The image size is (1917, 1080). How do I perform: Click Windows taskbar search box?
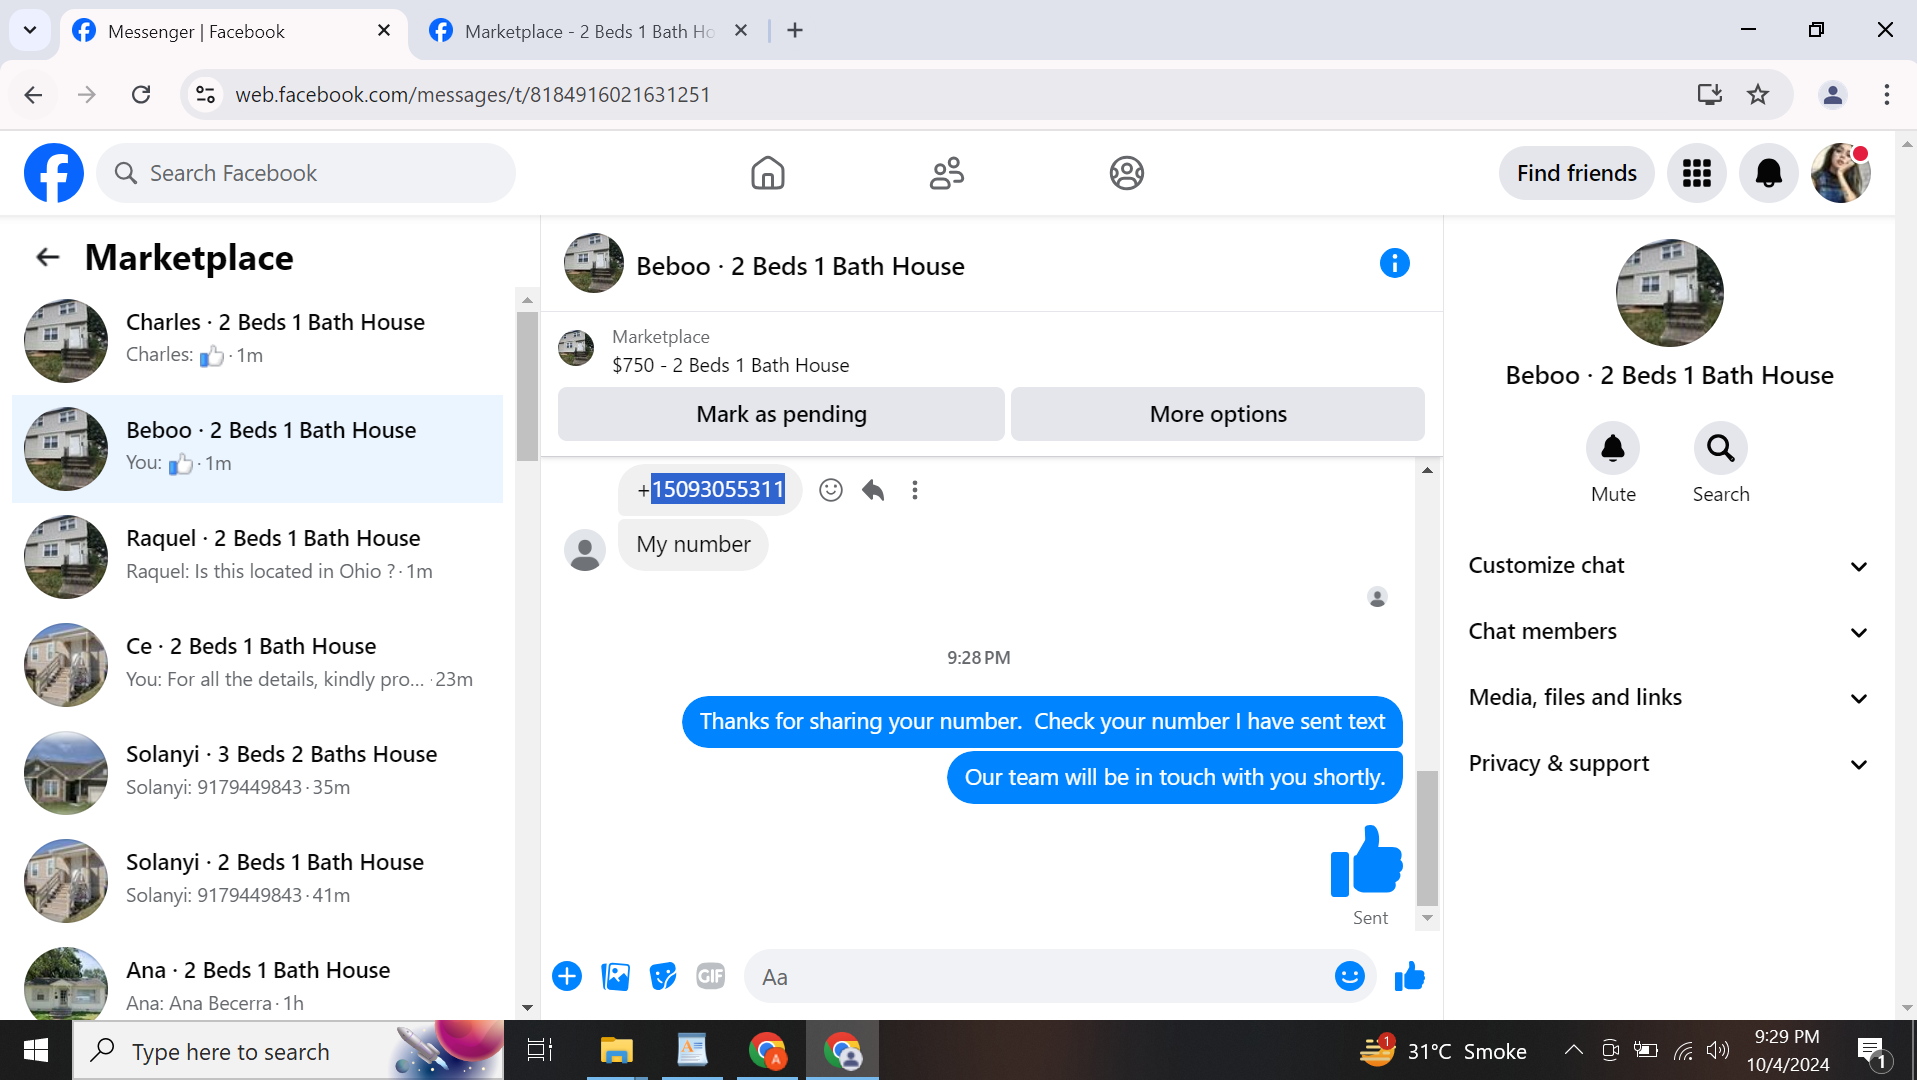tap(288, 1050)
